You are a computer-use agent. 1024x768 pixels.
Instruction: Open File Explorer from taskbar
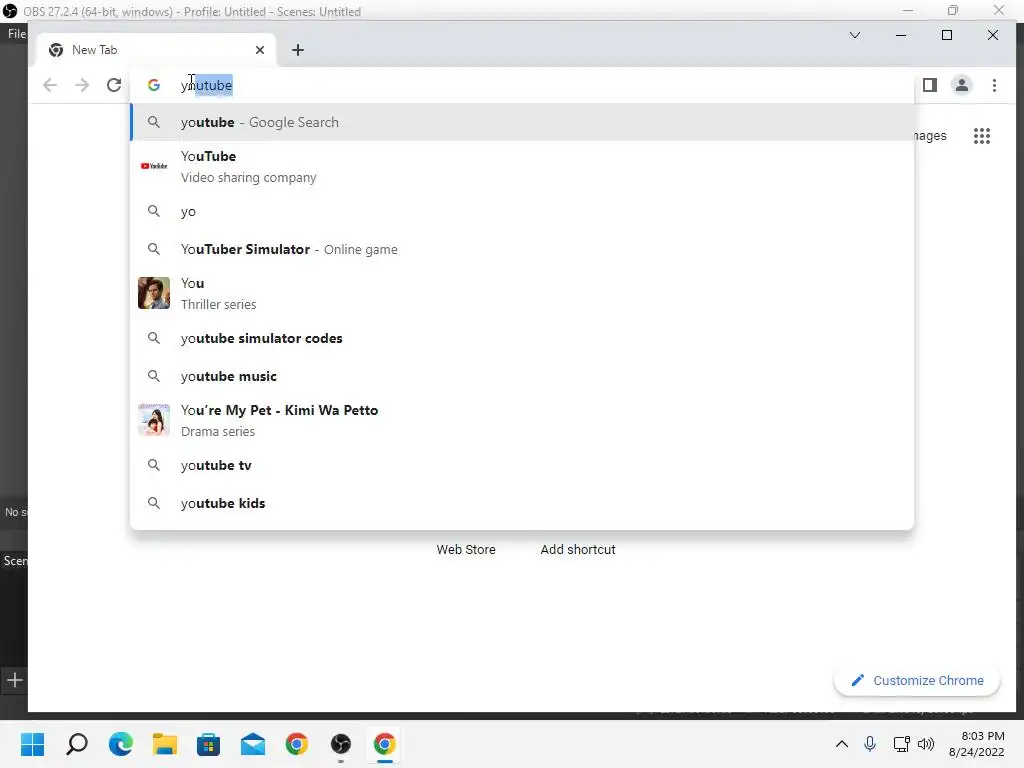165,744
